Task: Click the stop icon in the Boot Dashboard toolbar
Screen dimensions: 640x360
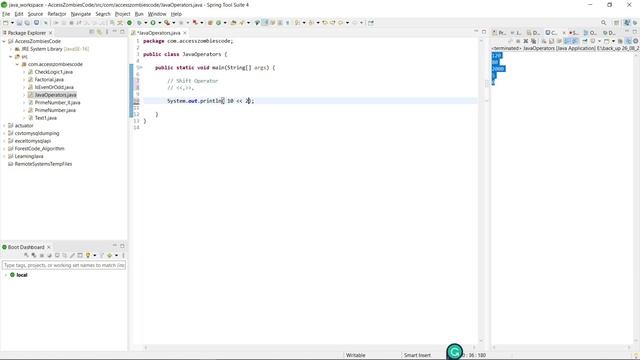Action: [x=41, y=256]
